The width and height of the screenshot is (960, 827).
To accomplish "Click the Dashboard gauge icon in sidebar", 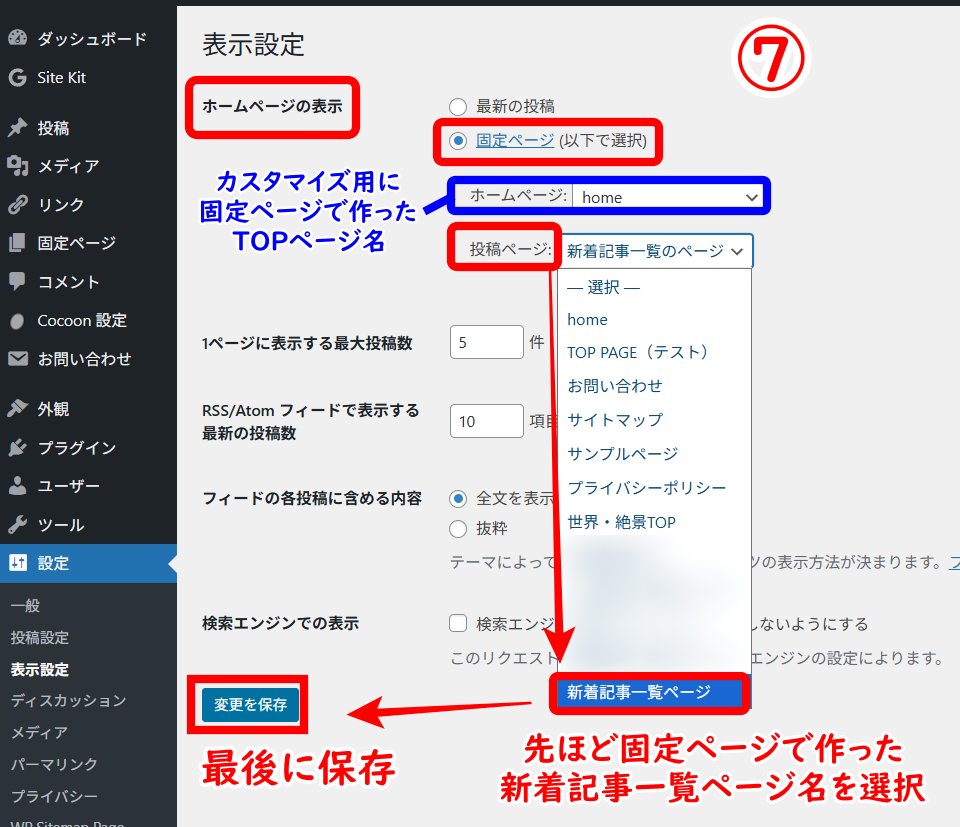I will [x=17, y=39].
